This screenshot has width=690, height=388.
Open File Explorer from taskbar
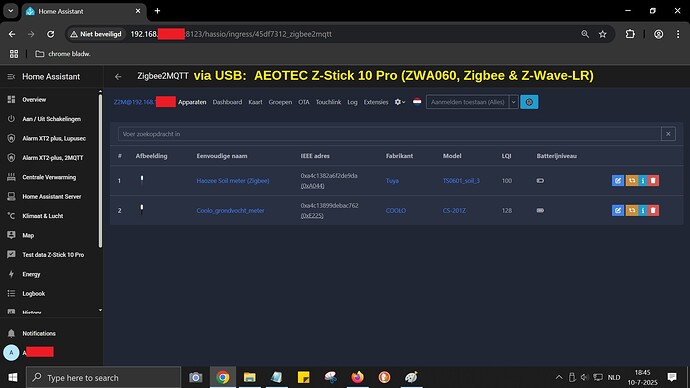[x=250, y=377]
